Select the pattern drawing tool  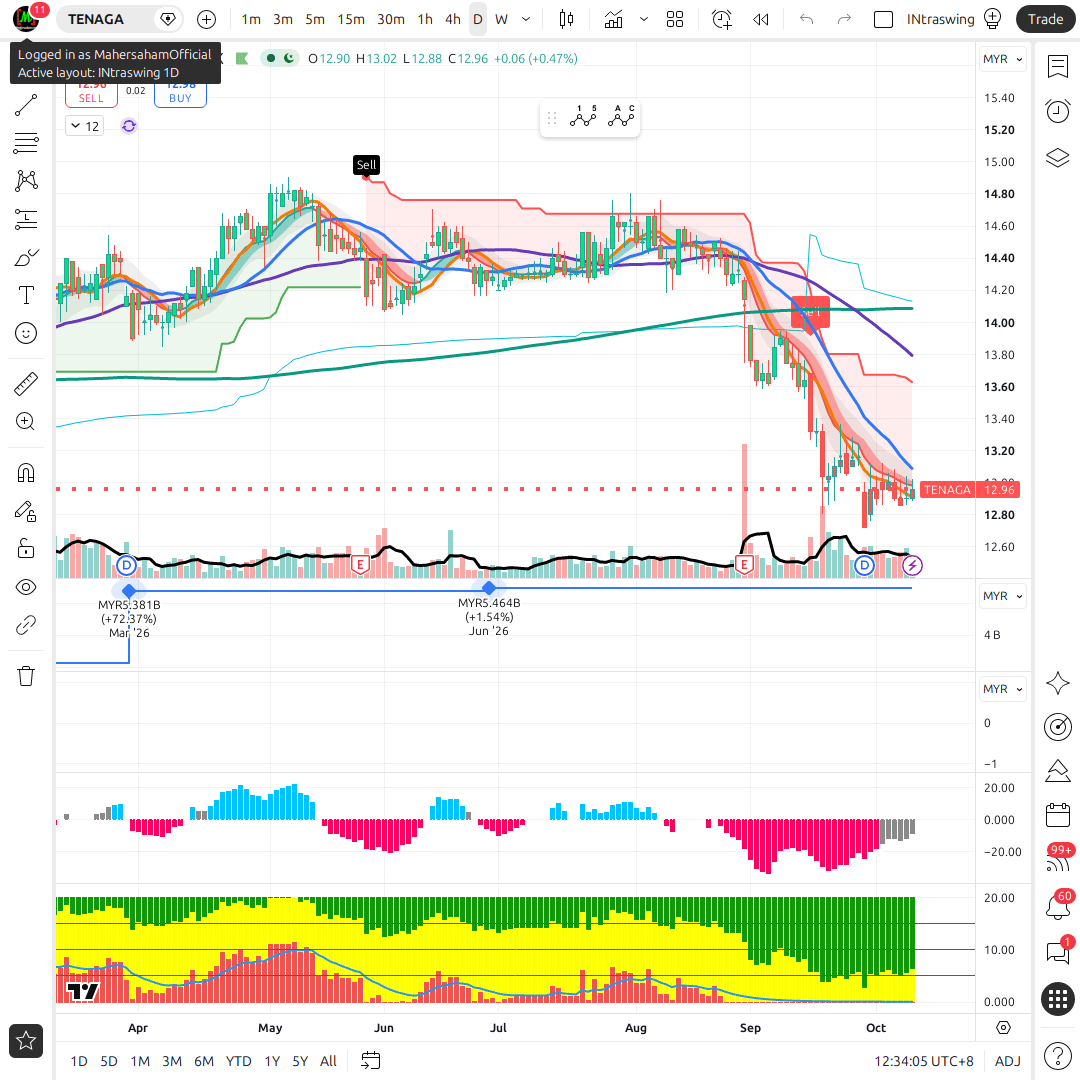coord(26,180)
